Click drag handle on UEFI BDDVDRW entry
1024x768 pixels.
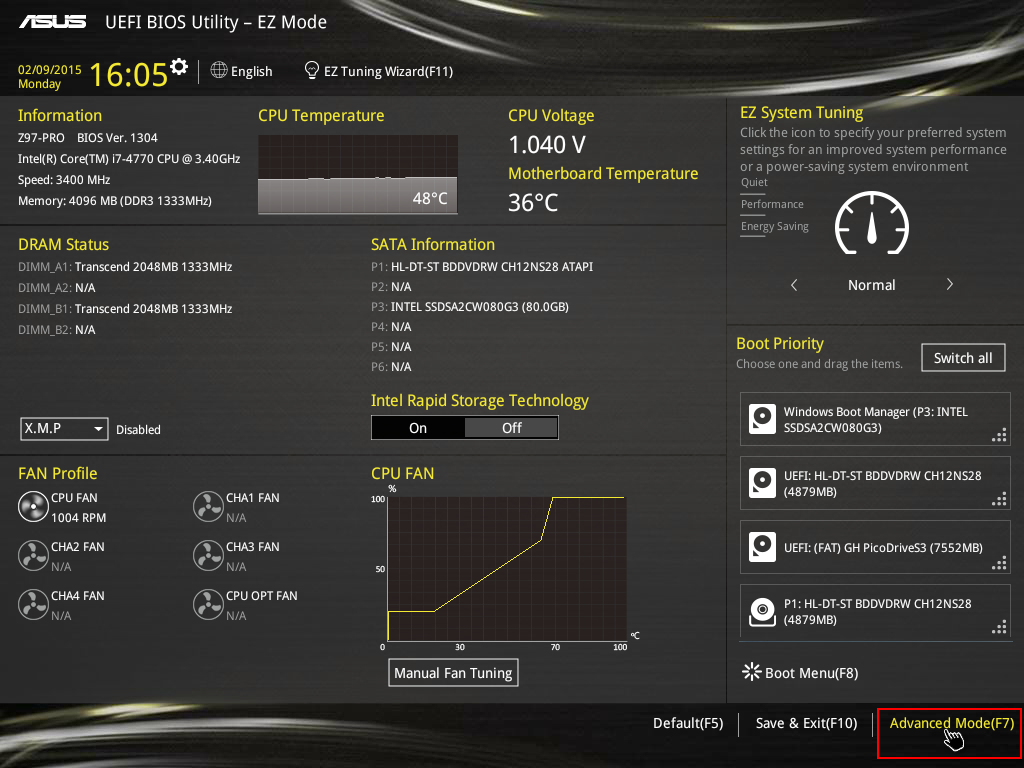pos(999,499)
